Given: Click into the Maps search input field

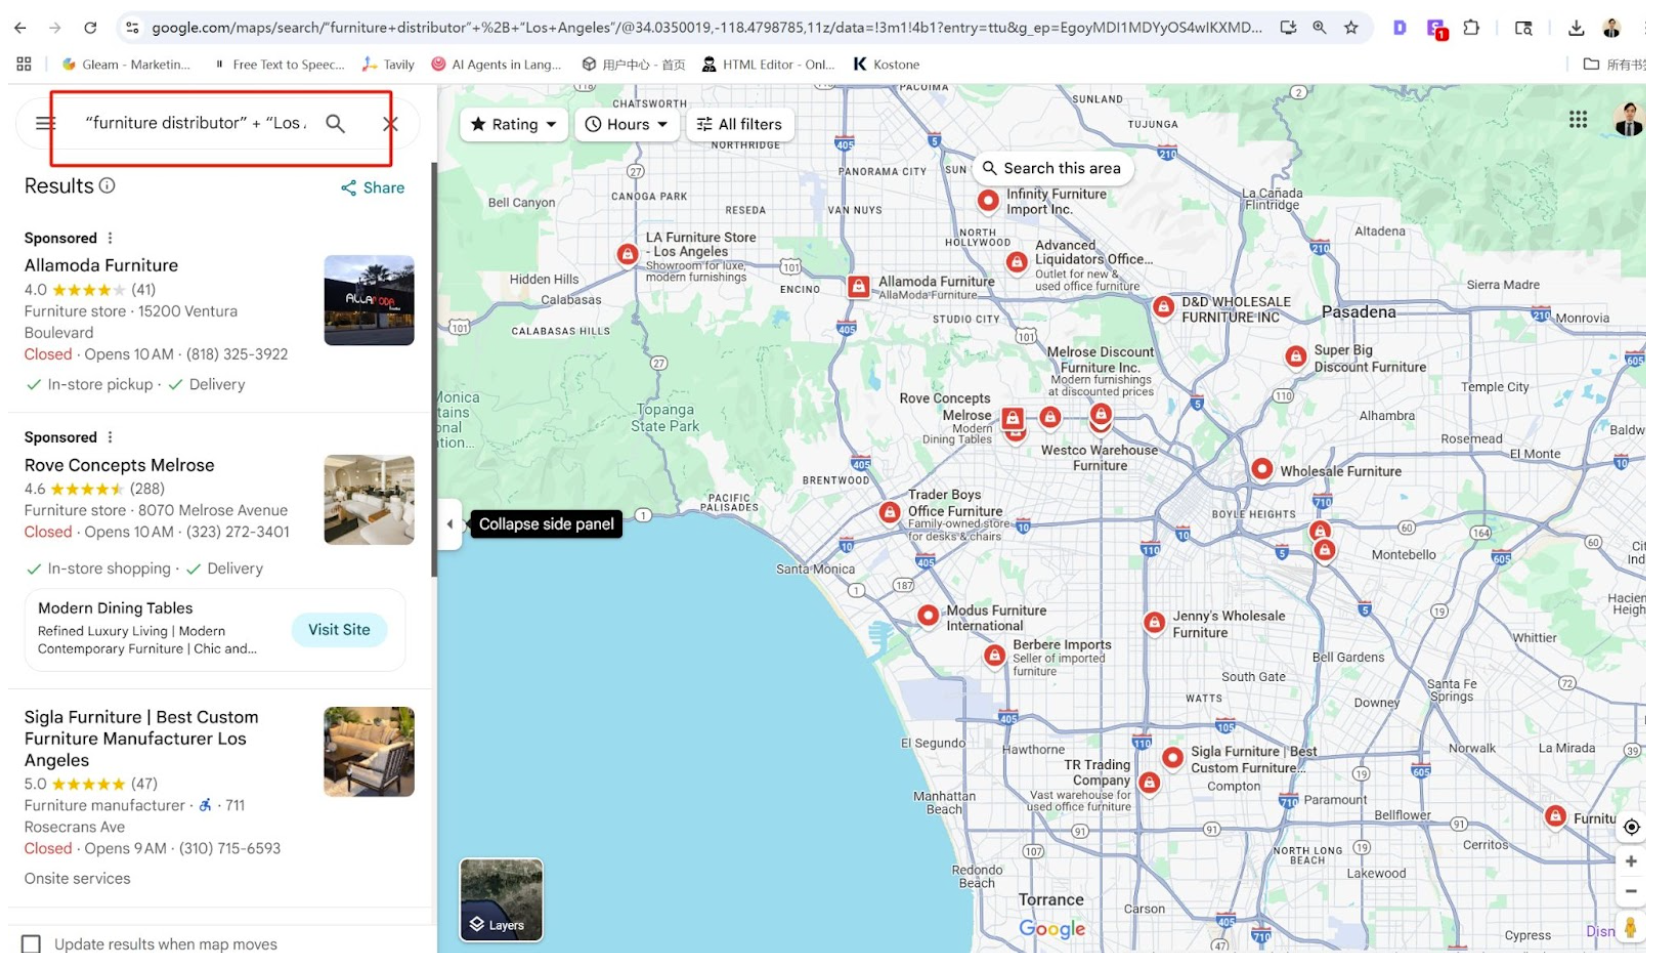Looking at the screenshot, I should pyautogui.click(x=195, y=123).
